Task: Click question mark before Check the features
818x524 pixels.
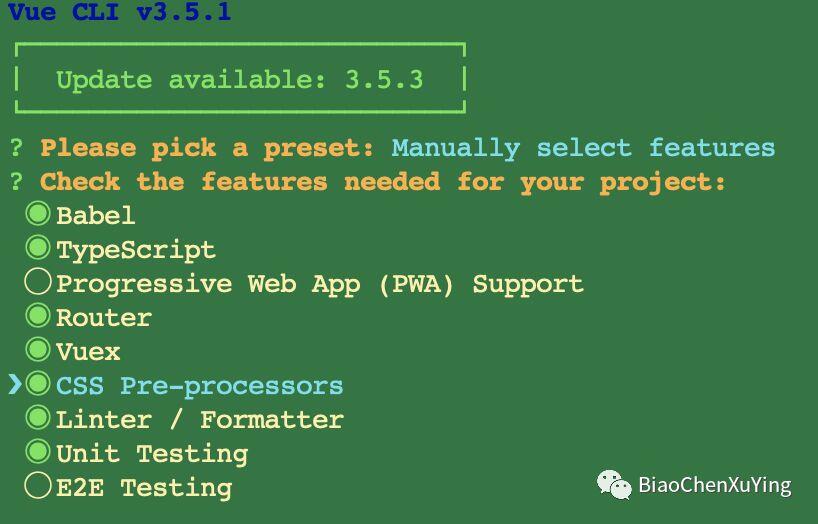Action: click(16, 182)
